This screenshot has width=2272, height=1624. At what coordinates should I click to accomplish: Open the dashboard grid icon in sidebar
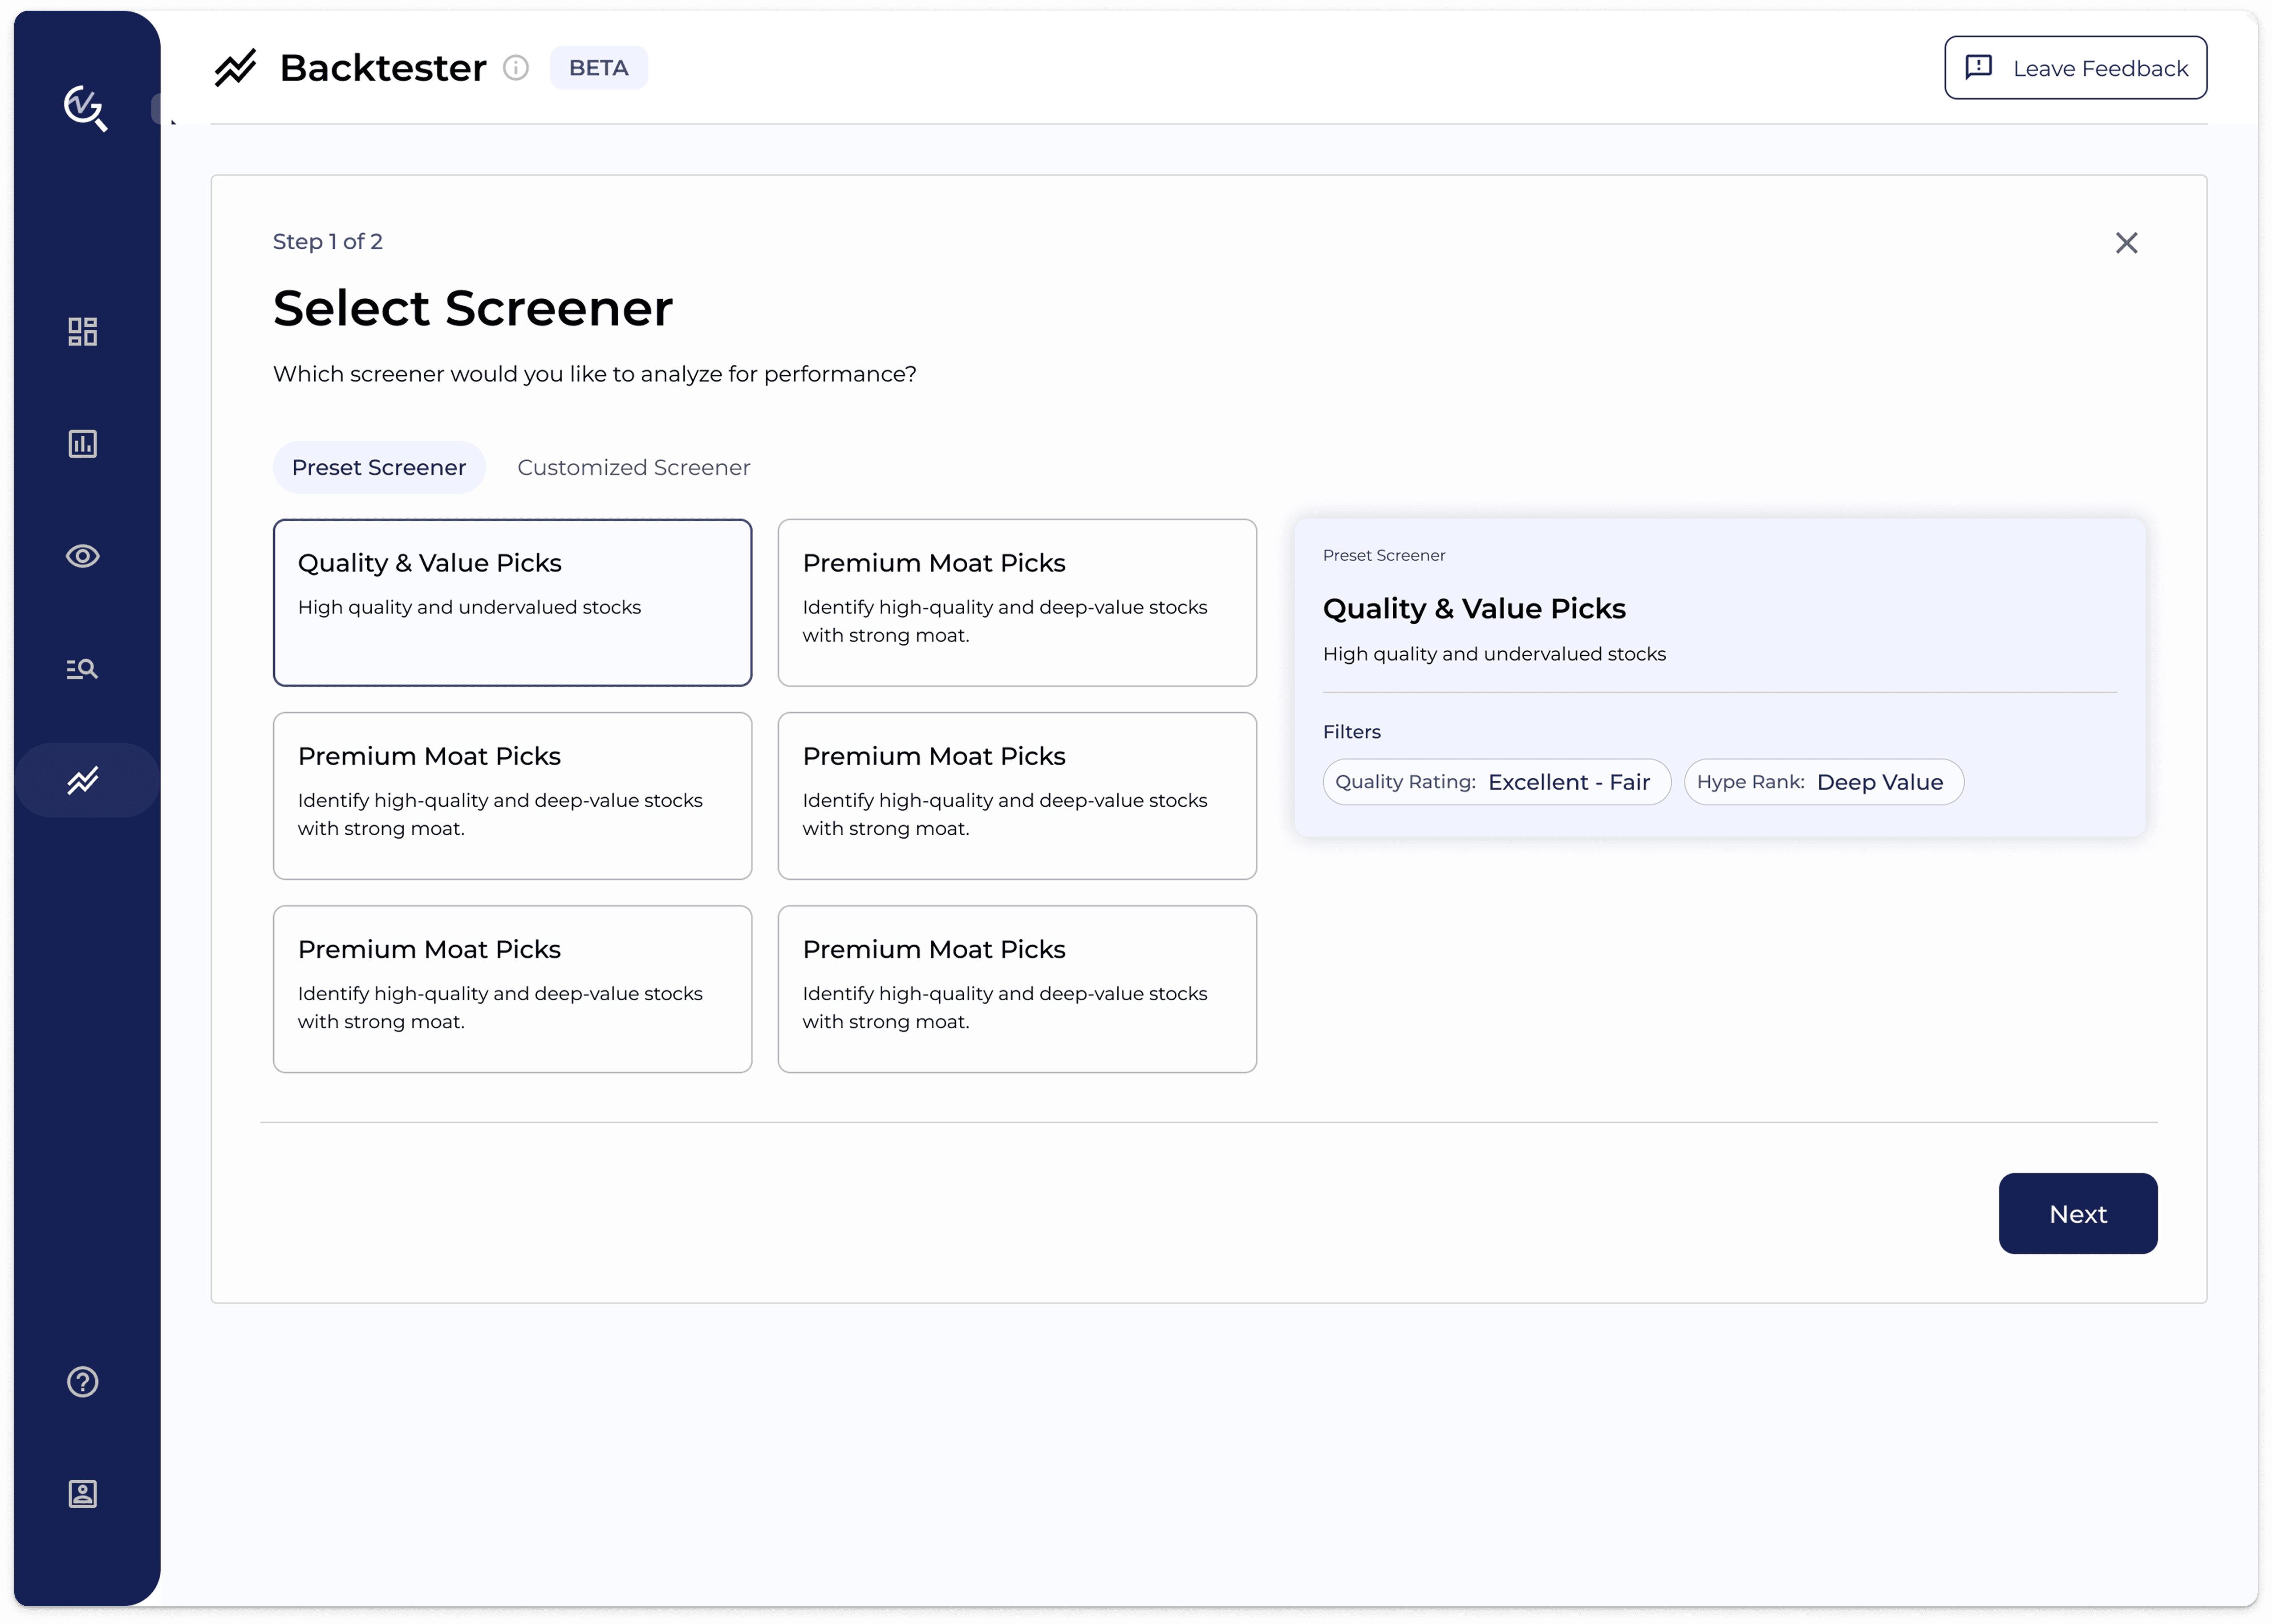82,331
